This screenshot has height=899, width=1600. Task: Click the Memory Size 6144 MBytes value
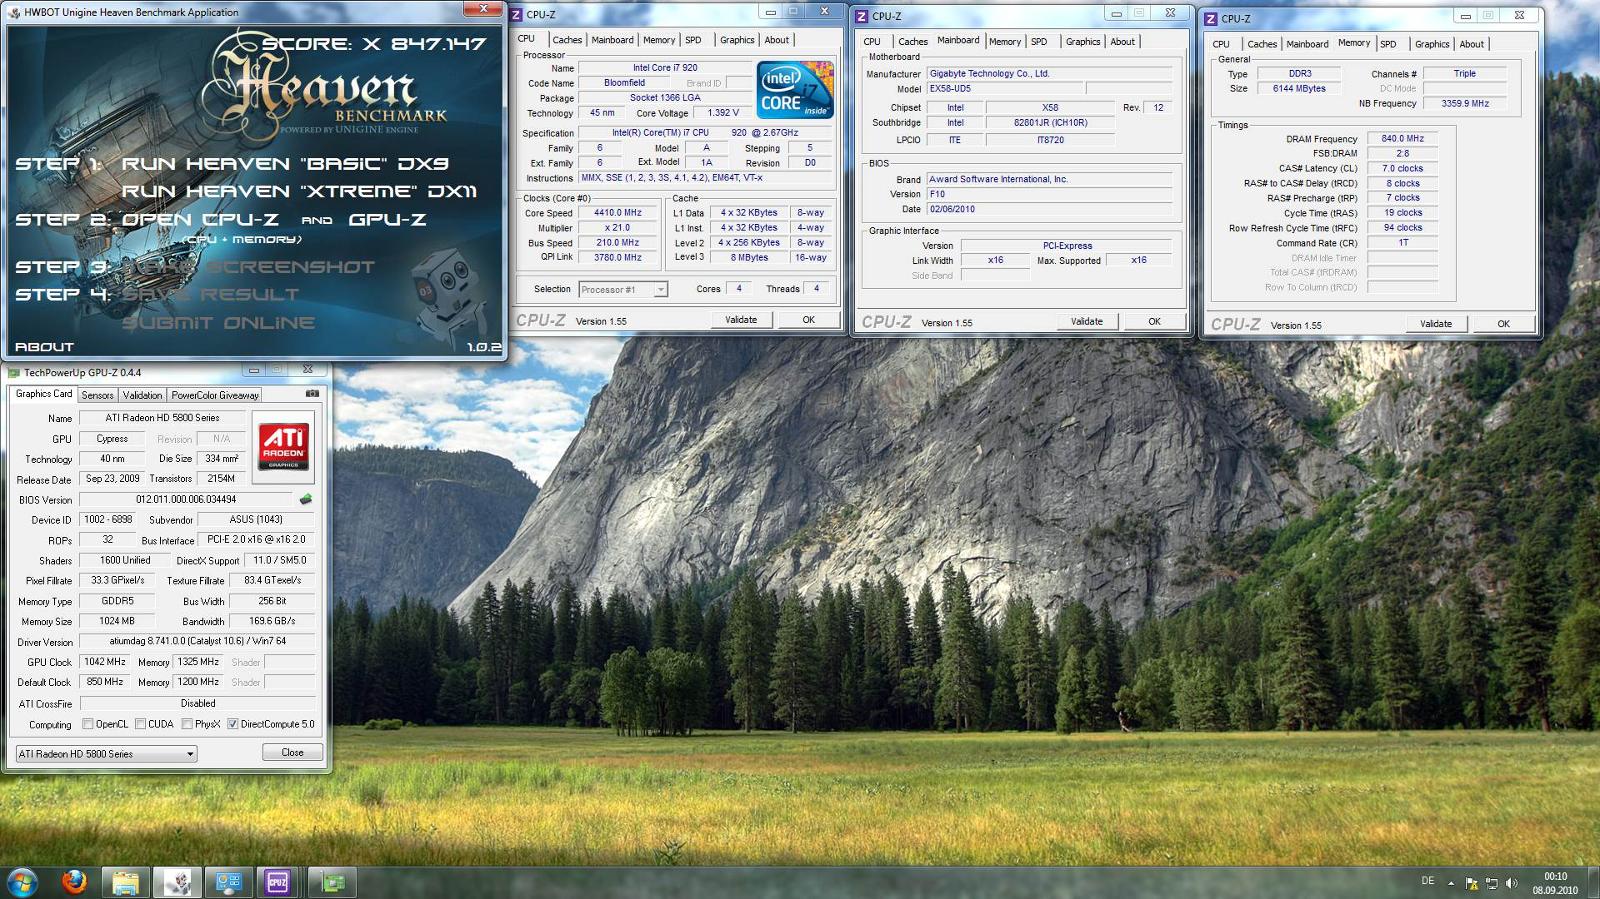point(1299,88)
